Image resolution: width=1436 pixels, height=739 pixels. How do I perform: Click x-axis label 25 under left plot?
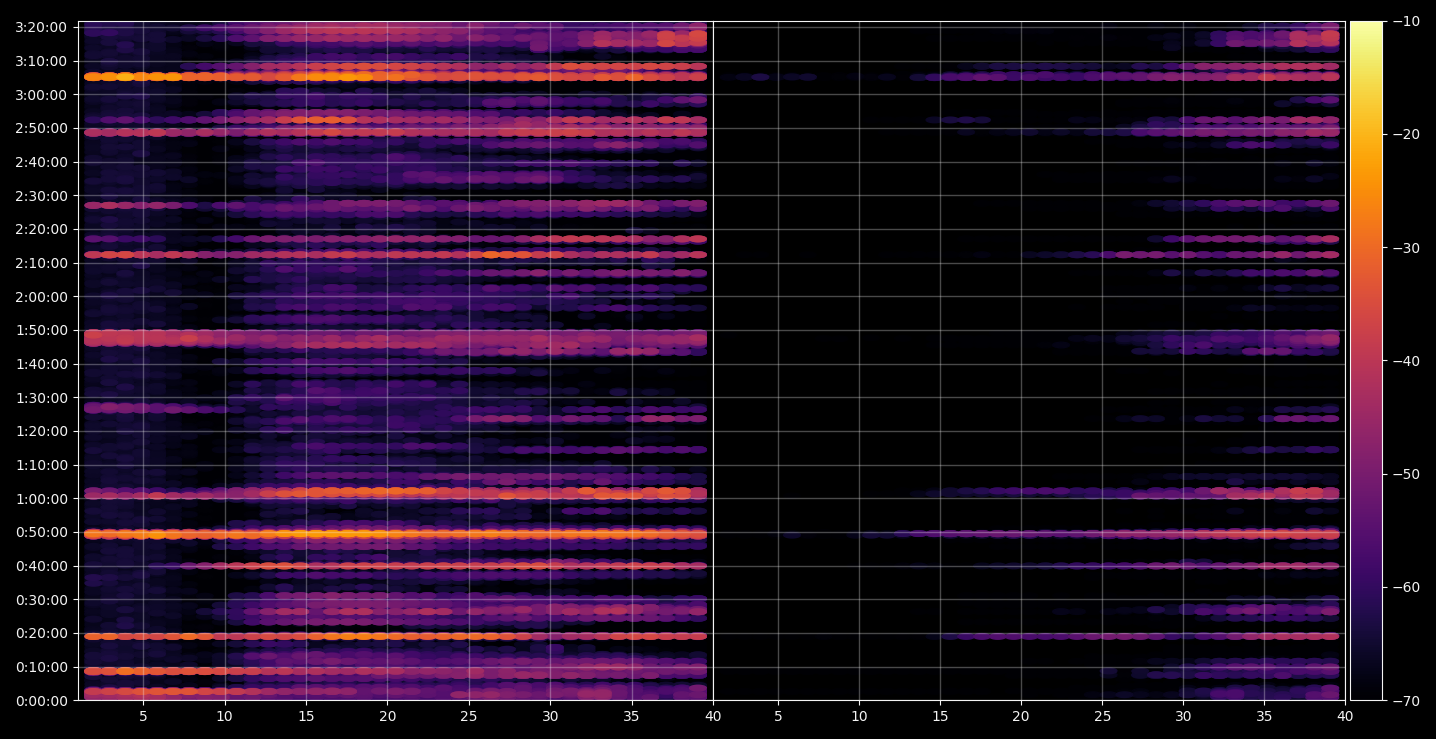[x=469, y=716]
